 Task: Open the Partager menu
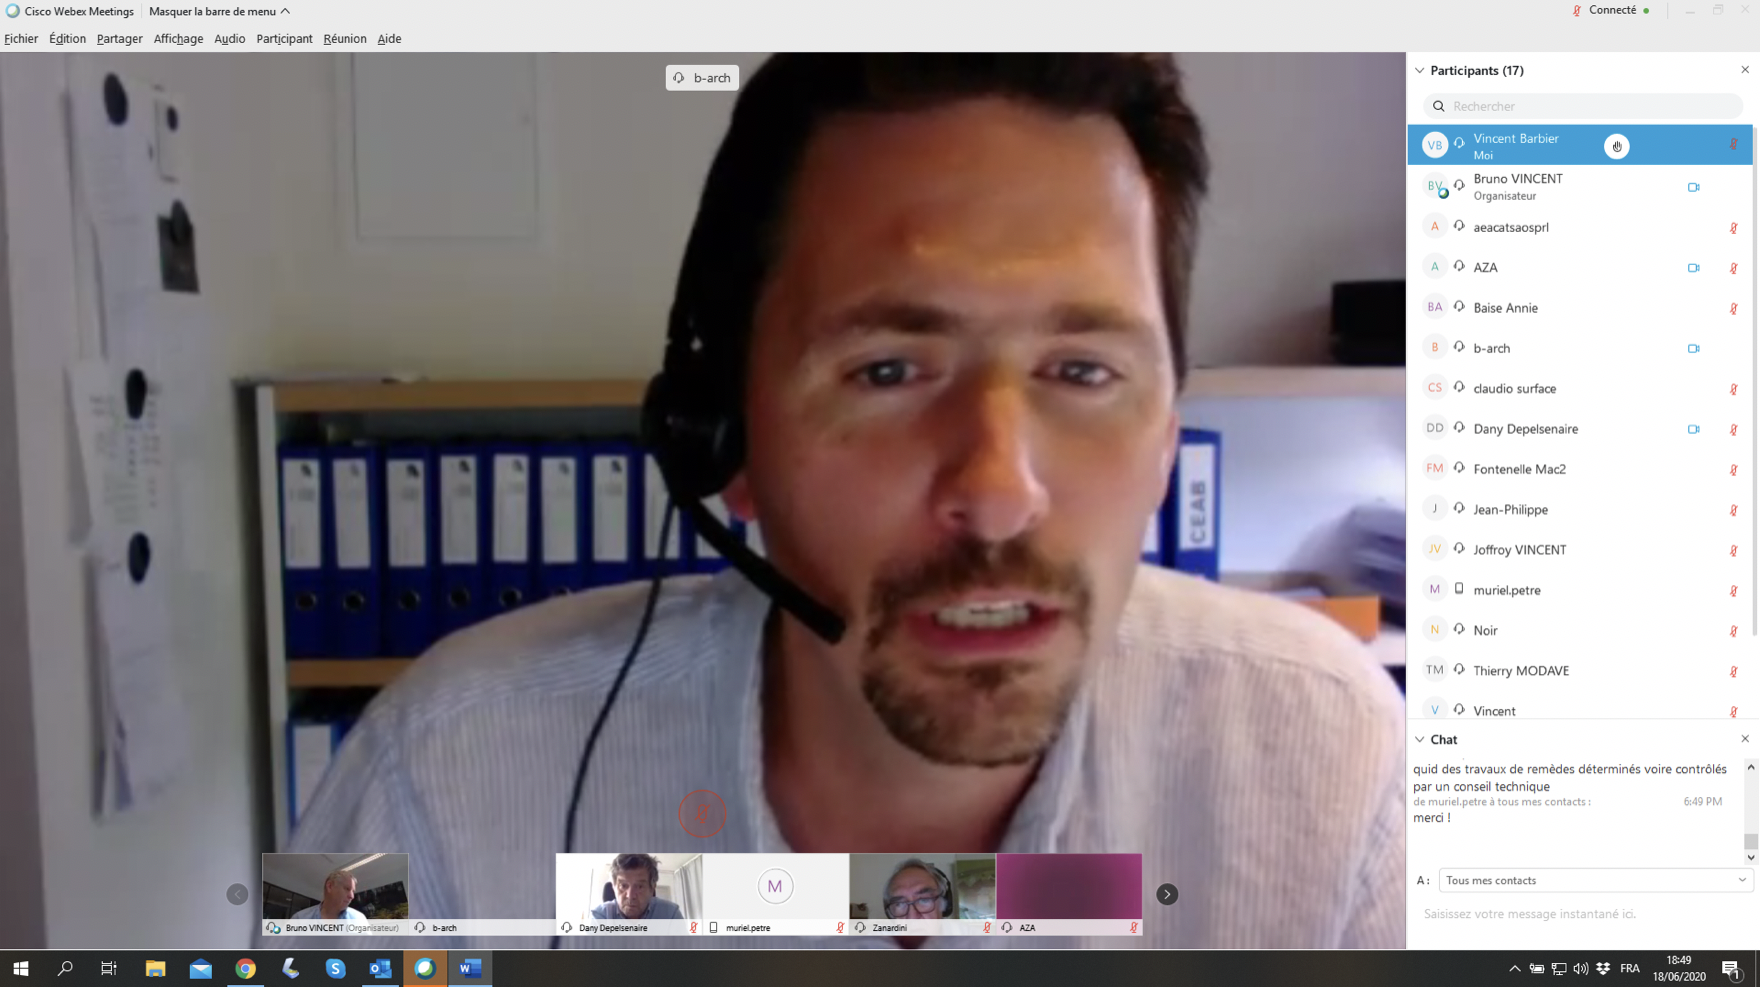pyautogui.click(x=119, y=39)
